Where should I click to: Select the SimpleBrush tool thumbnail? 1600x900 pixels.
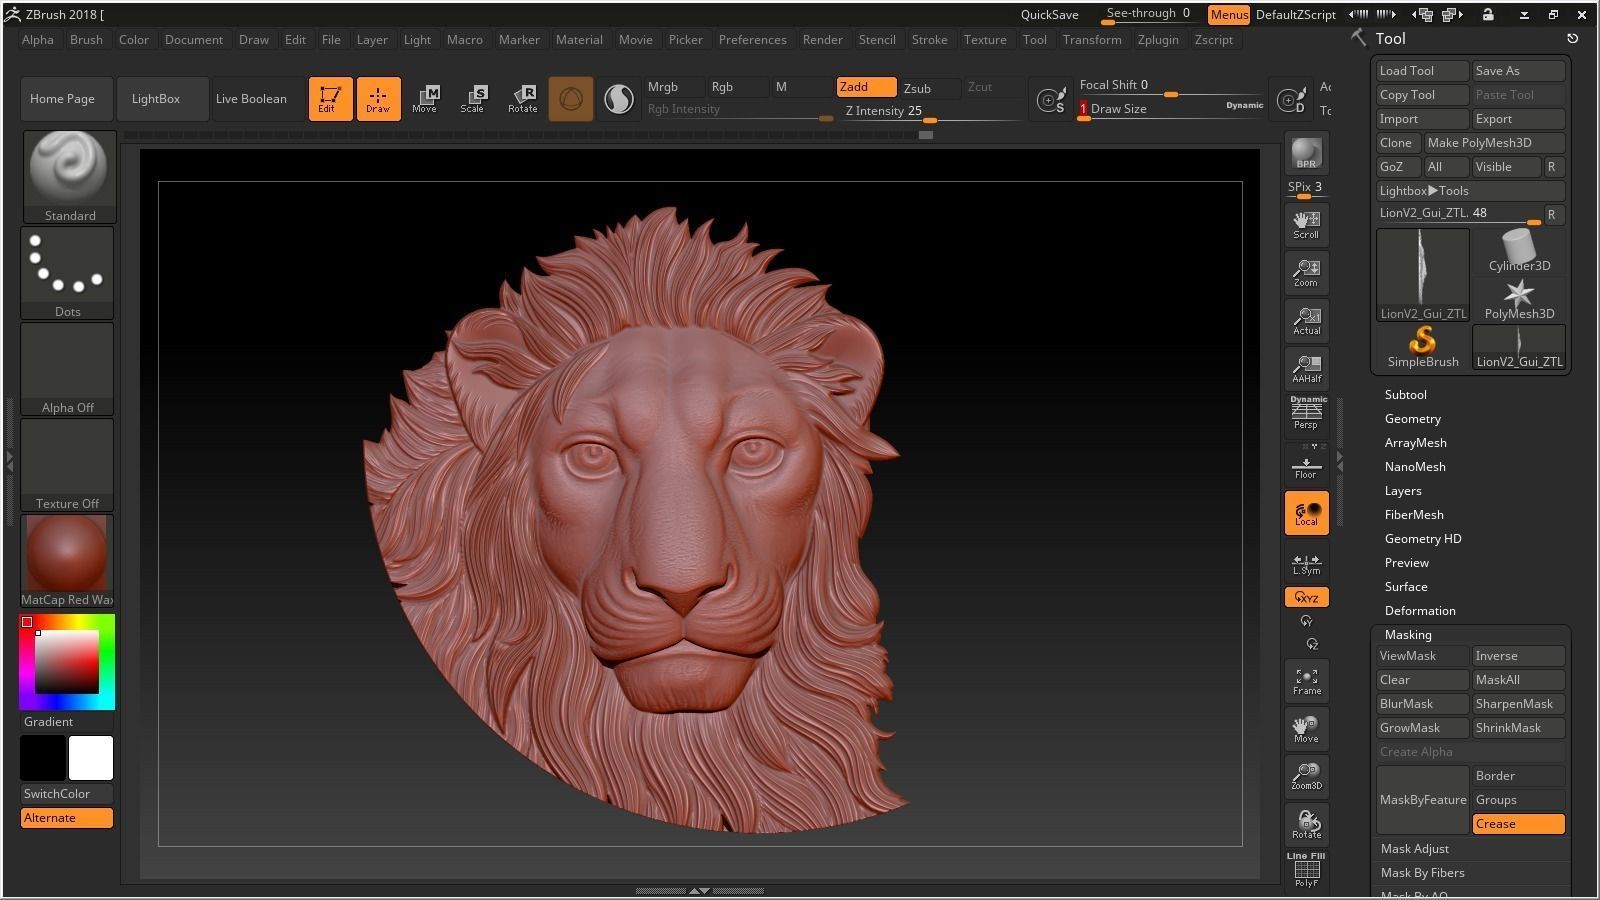1422,347
